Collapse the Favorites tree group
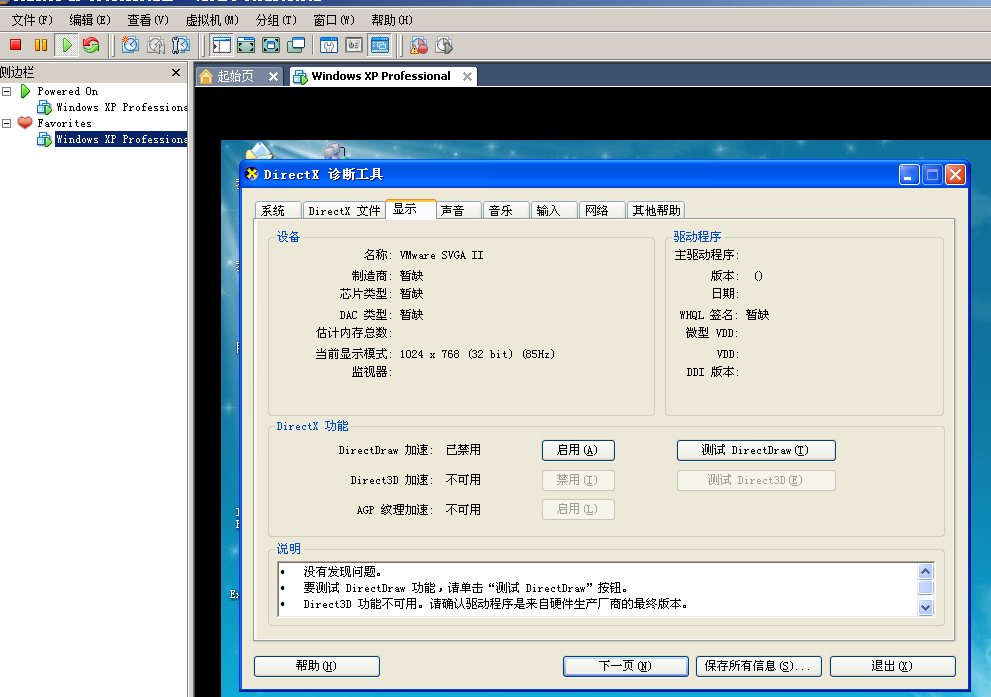The width and height of the screenshot is (991, 697). tap(7, 123)
